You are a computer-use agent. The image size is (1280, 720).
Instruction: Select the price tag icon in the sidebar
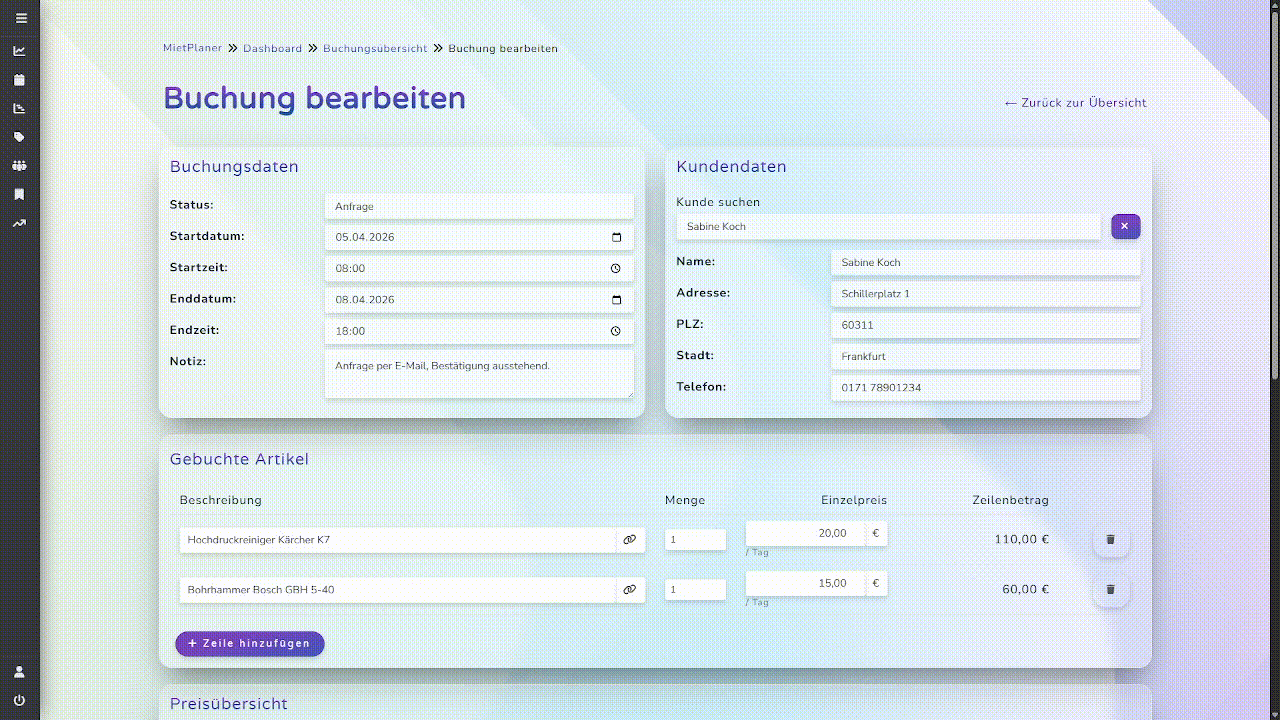pos(20,136)
